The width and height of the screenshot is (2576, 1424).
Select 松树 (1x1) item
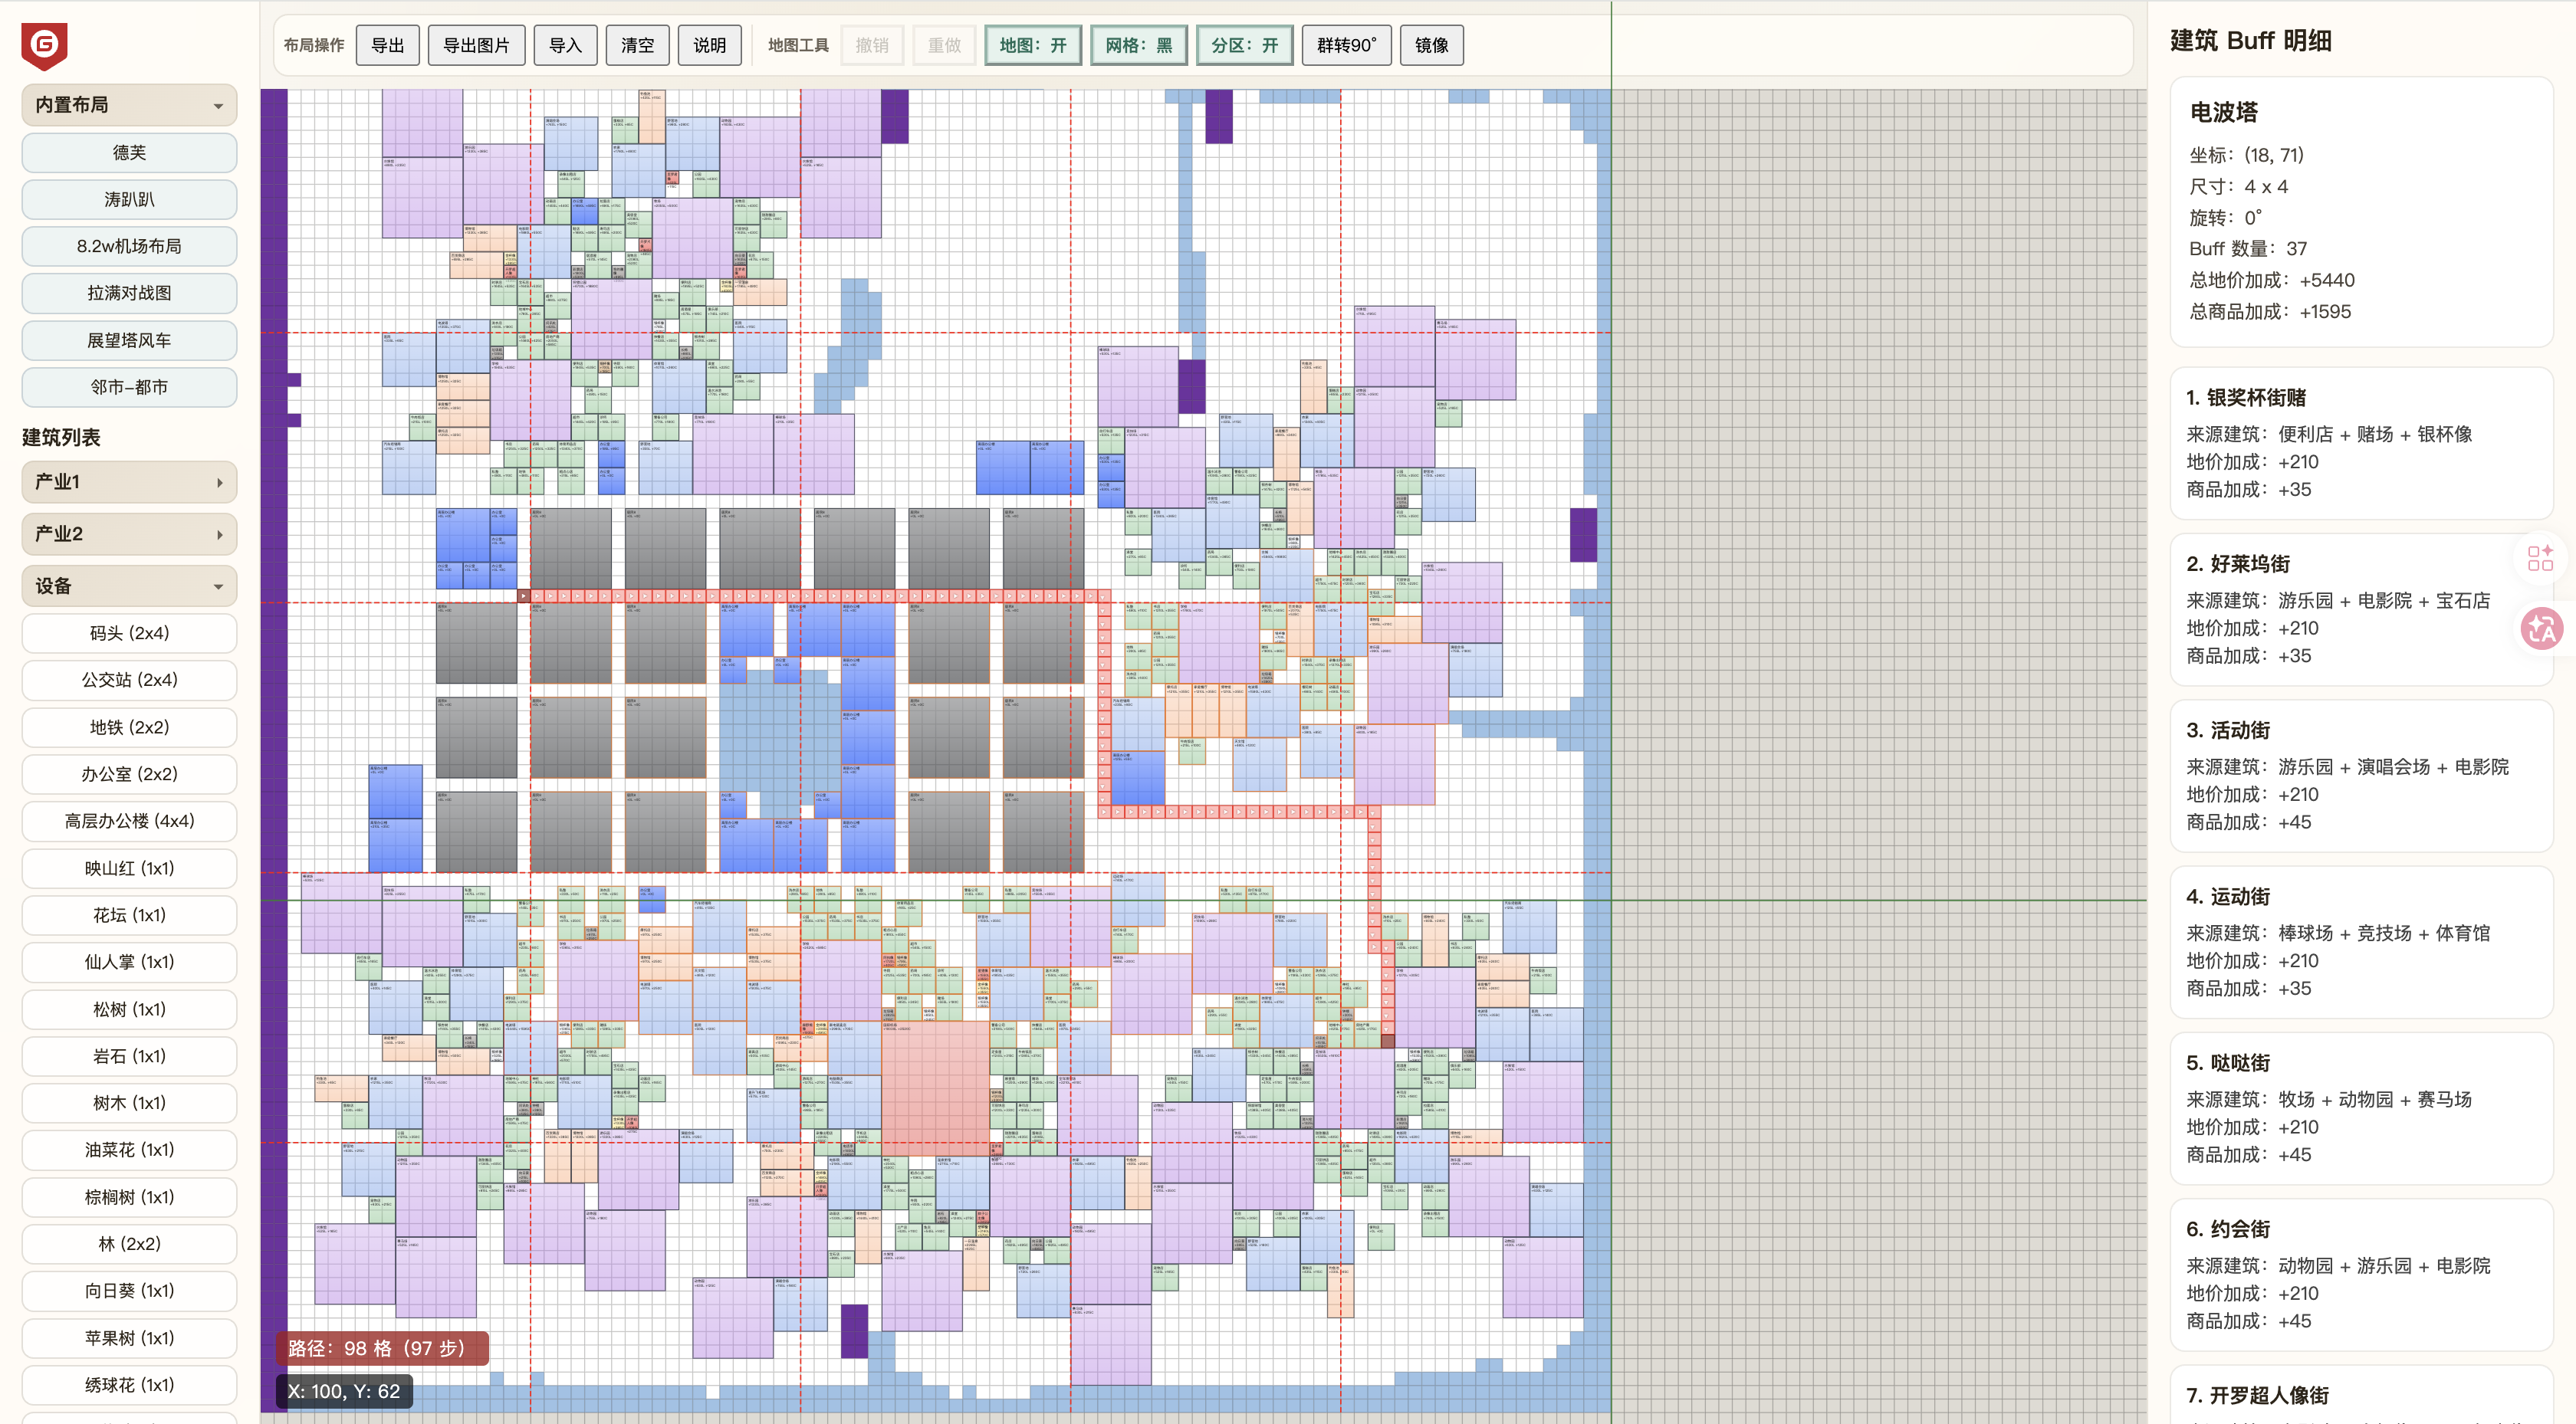129,1009
